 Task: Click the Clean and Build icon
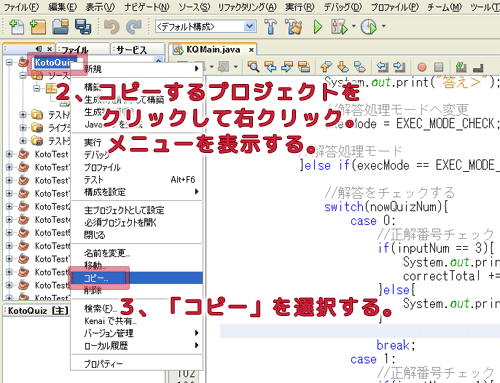click(293, 27)
